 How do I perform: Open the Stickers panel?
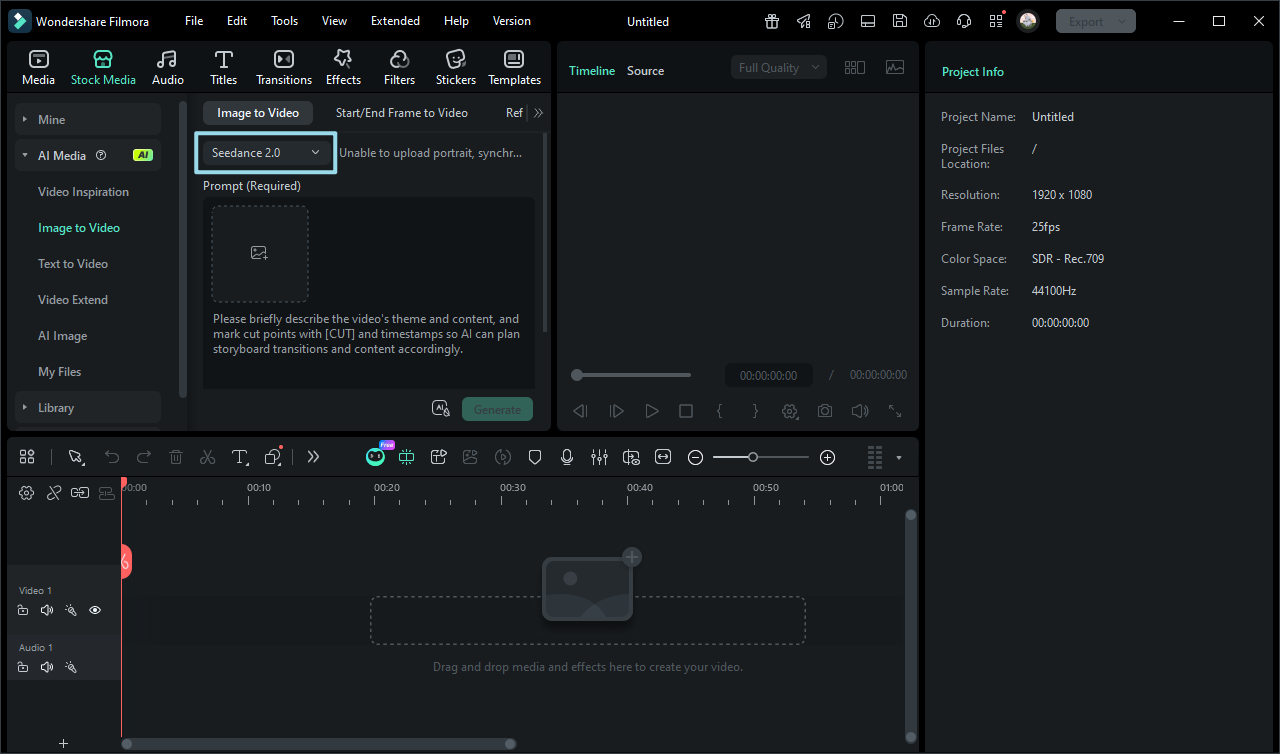(455, 66)
